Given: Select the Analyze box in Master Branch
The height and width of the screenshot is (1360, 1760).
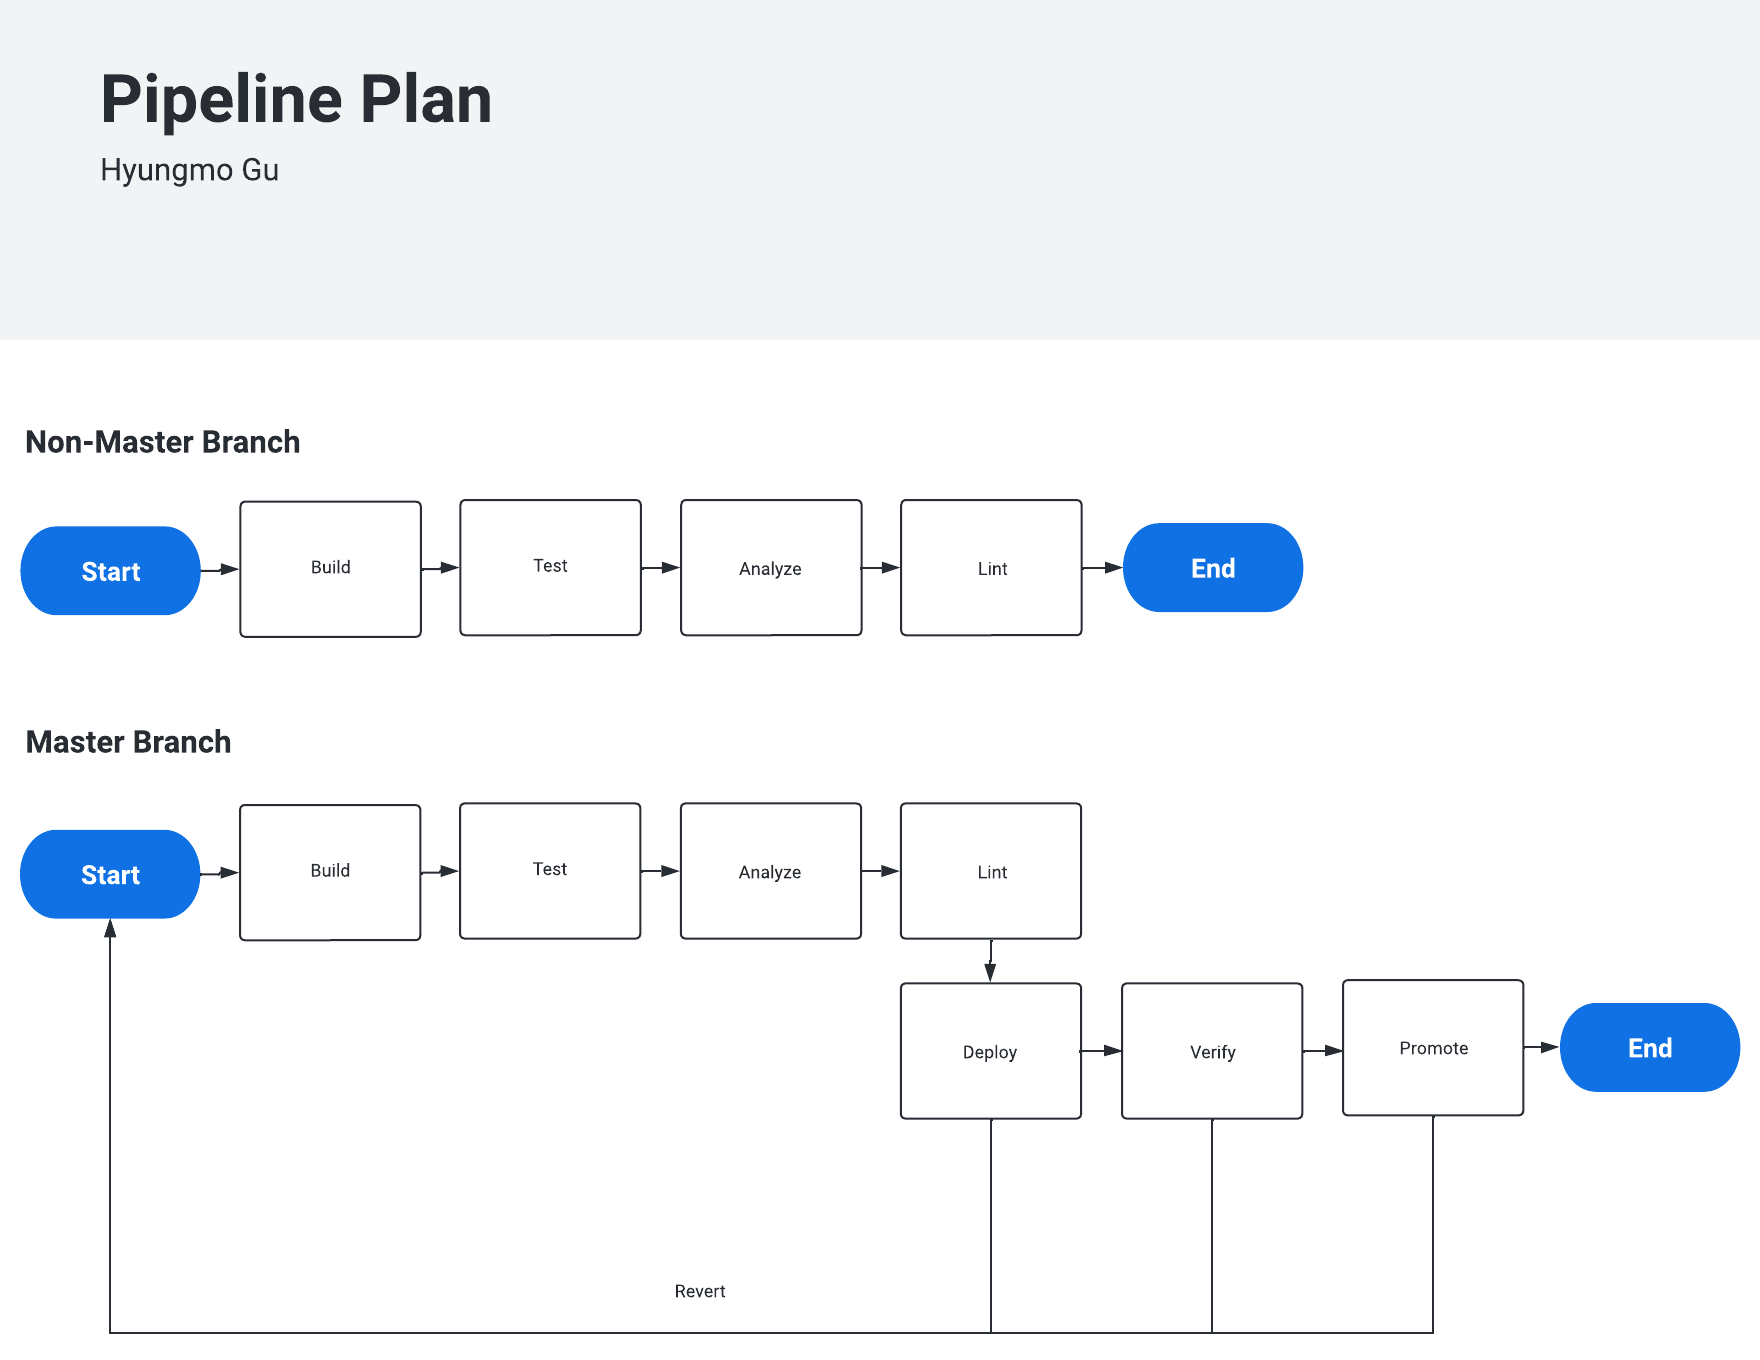Looking at the screenshot, I should pos(770,871).
